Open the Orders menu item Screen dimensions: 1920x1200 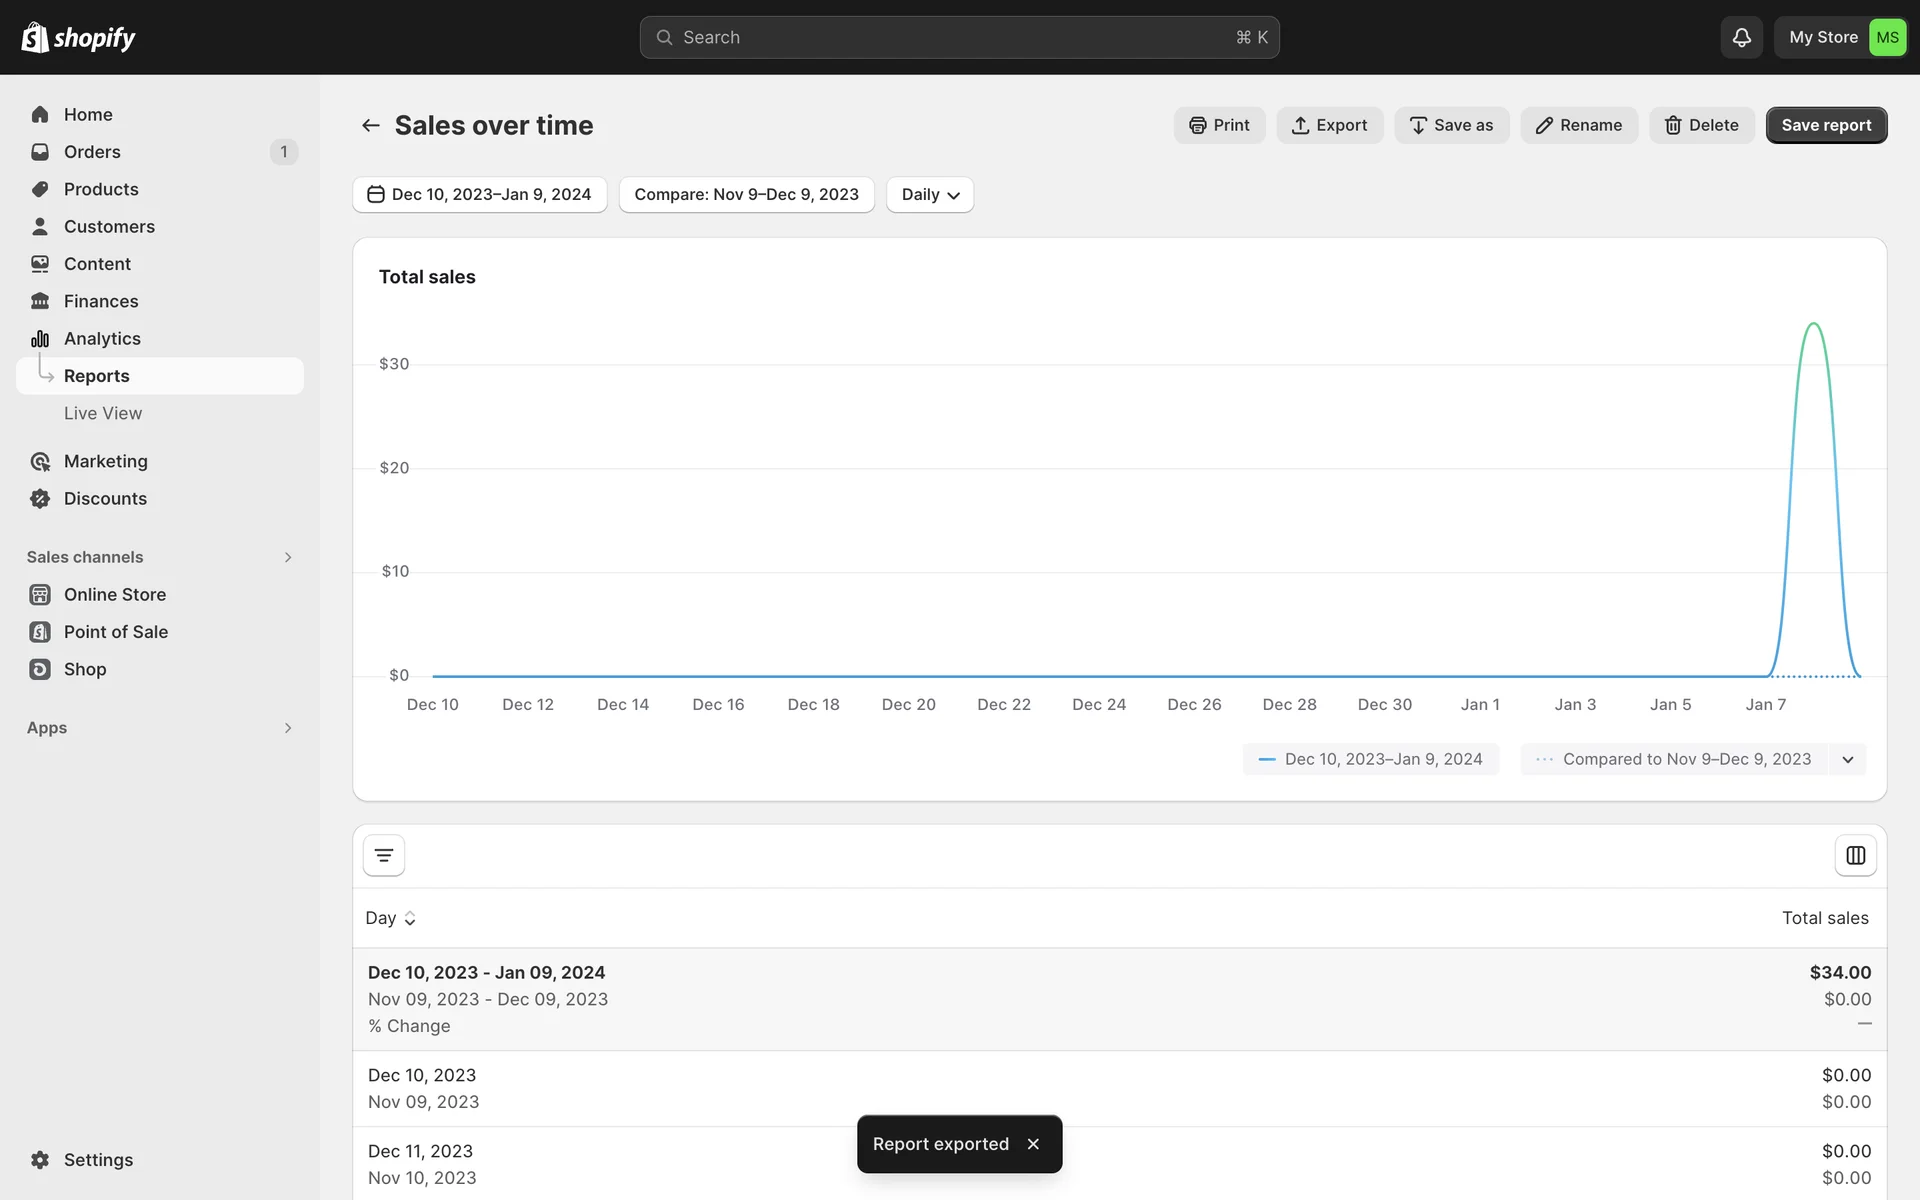tap(92, 152)
